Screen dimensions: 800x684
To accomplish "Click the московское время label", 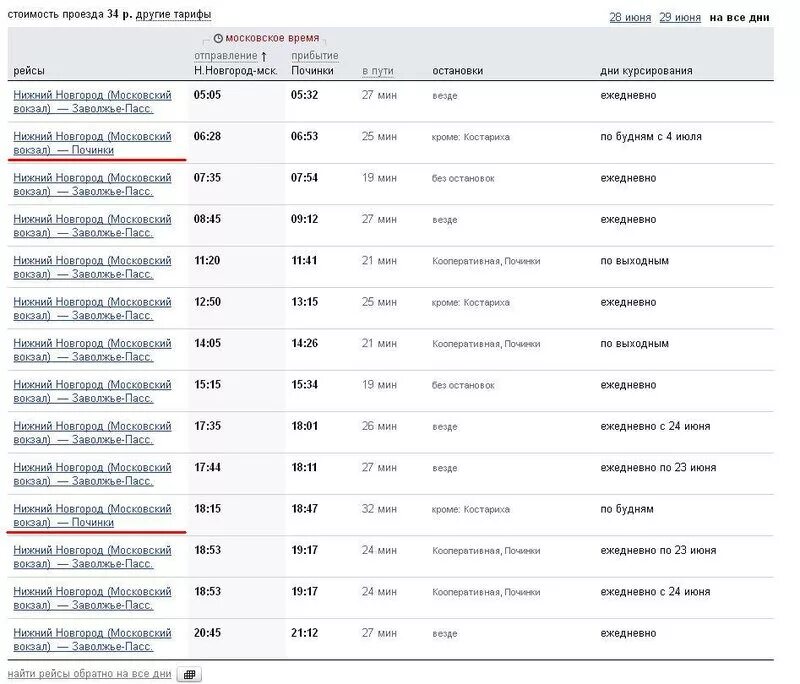I will 272,38.
